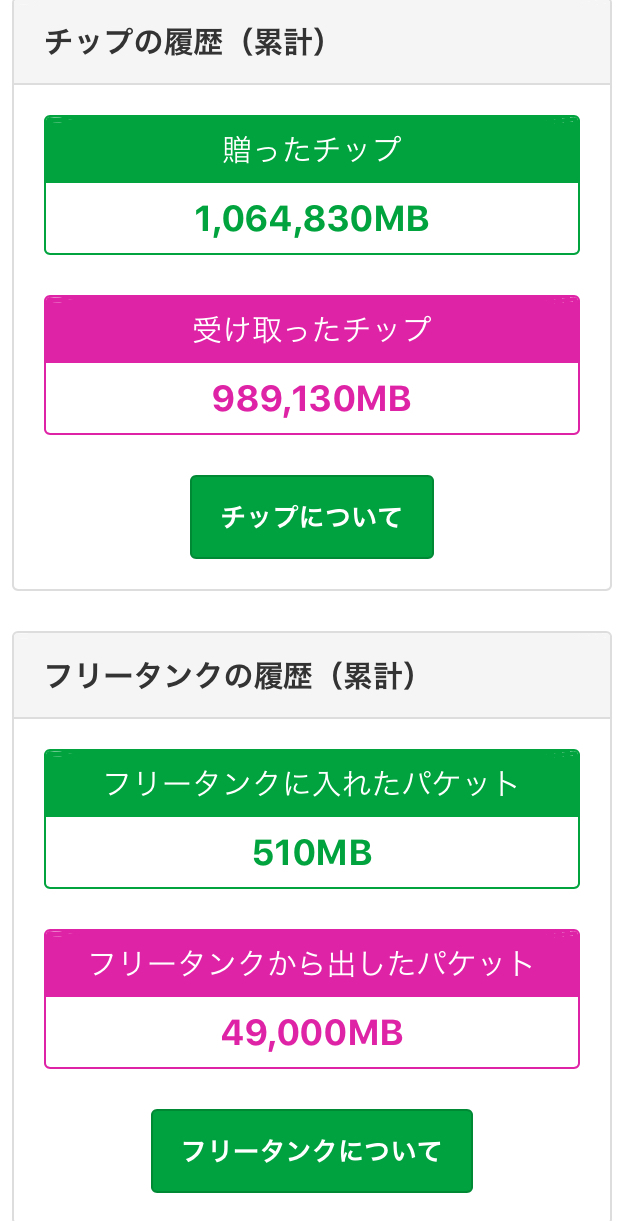Click empty space left of チップについて button

pos(110,517)
